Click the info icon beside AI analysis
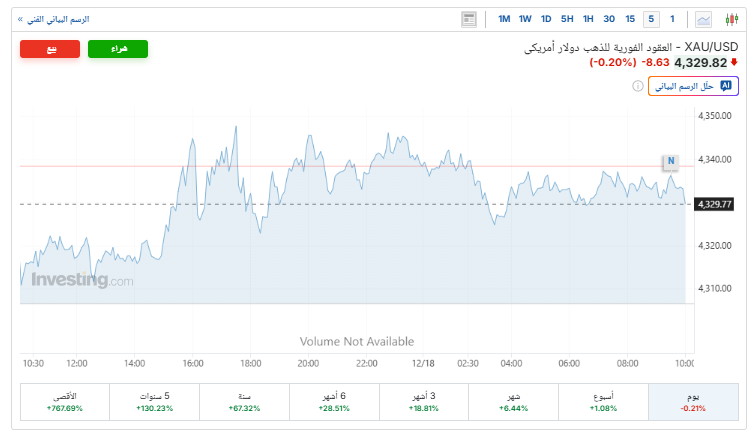The height and width of the screenshot is (433, 756). pyautogui.click(x=637, y=87)
